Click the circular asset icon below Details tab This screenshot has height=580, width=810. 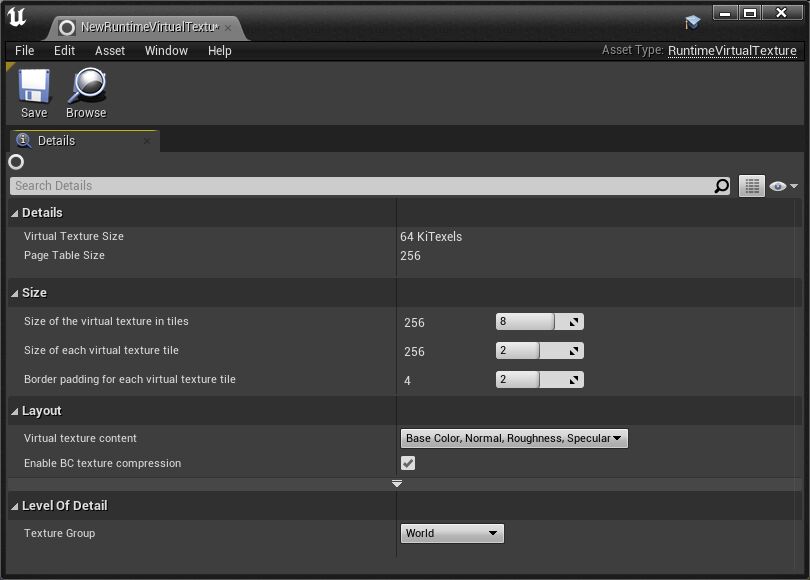(x=16, y=162)
